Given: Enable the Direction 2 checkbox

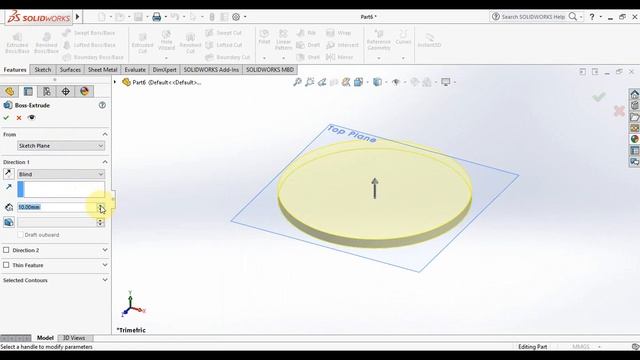Looking at the screenshot, I should click(x=6, y=250).
